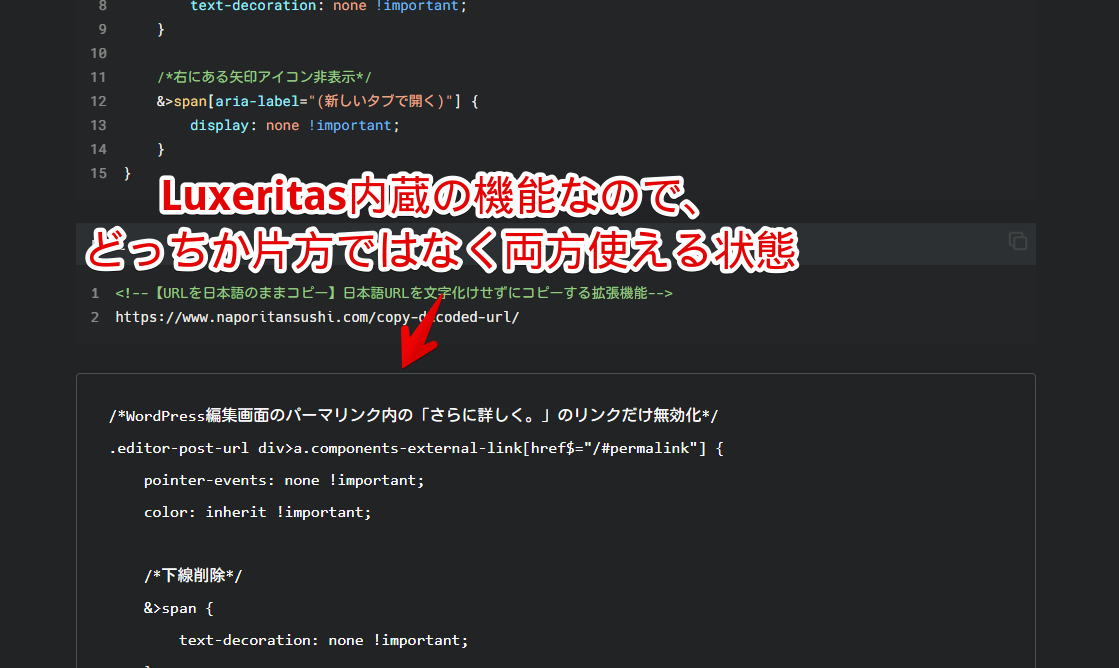Click line number 11 in the gutter
1119x668 pixels.
(98, 77)
